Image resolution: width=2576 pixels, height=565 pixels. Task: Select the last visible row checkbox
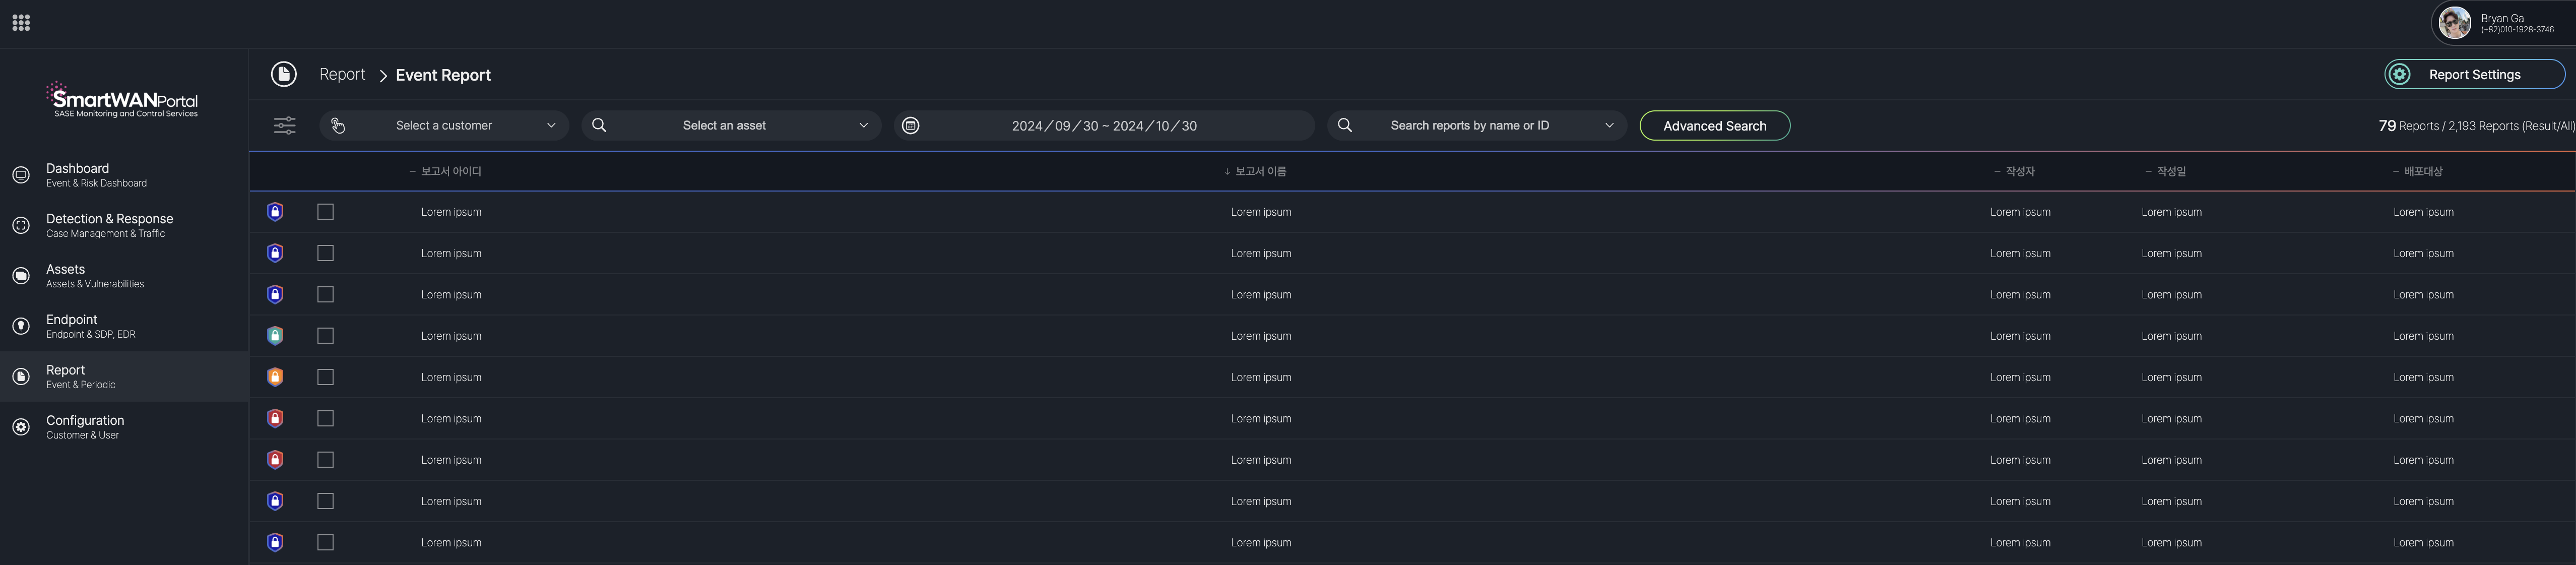pos(325,542)
